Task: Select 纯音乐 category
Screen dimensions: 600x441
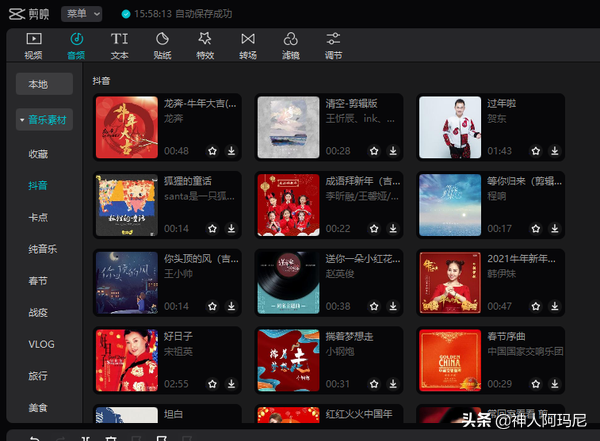Action: click(42, 249)
